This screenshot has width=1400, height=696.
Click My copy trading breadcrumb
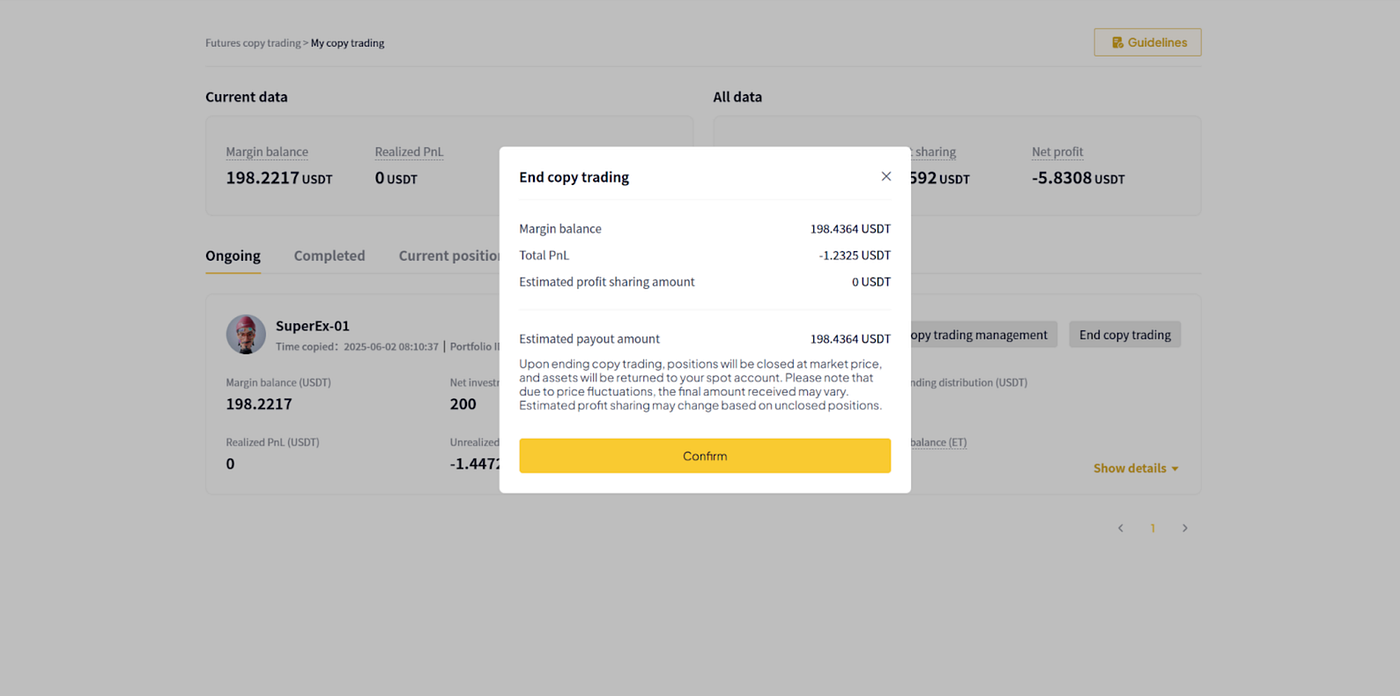click(348, 43)
